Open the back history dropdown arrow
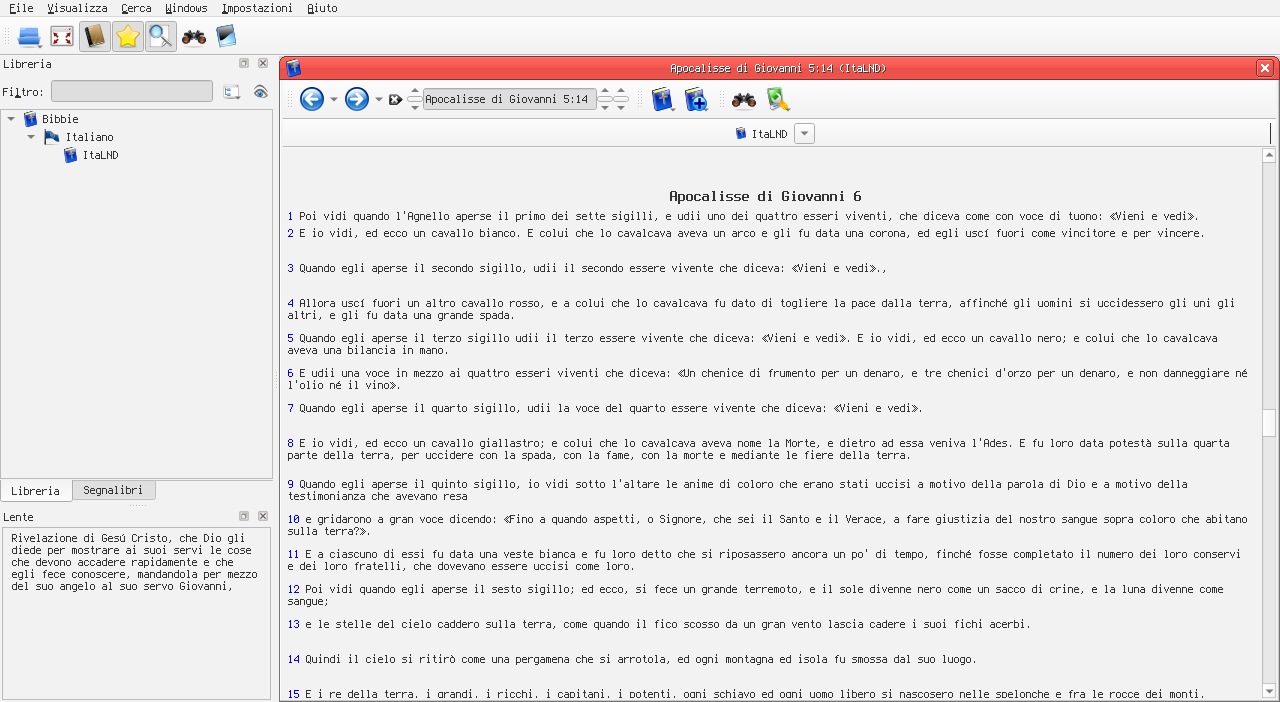1280x702 pixels. [x=334, y=99]
